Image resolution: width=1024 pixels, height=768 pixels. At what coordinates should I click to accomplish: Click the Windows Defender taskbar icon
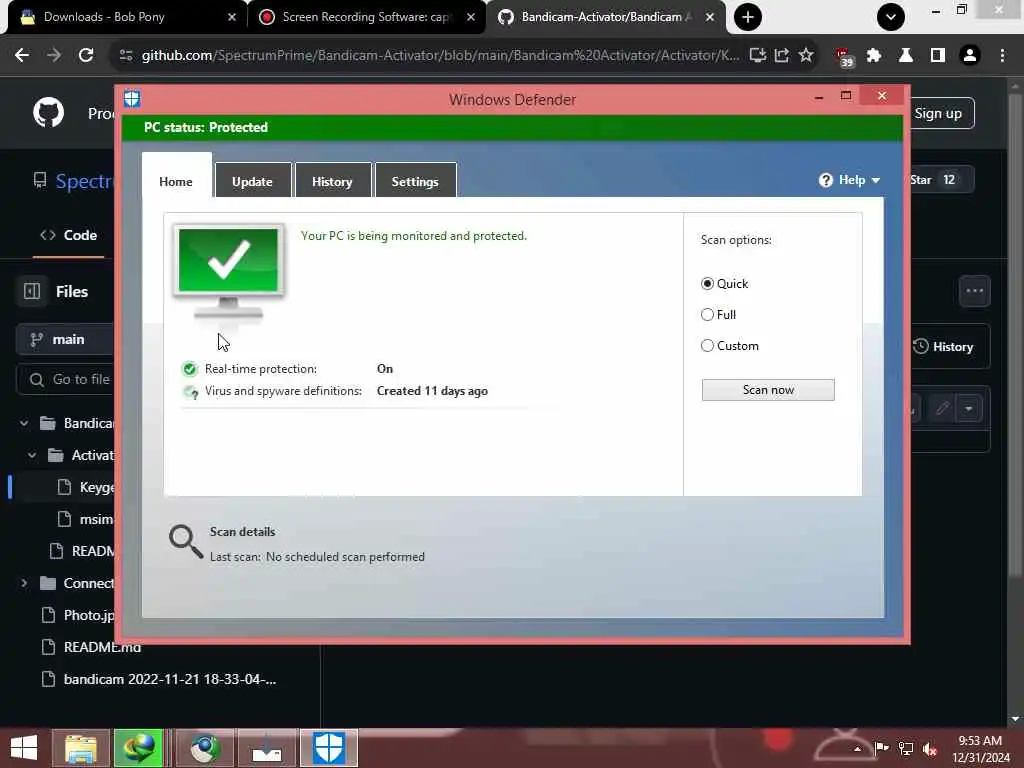(x=328, y=748)
